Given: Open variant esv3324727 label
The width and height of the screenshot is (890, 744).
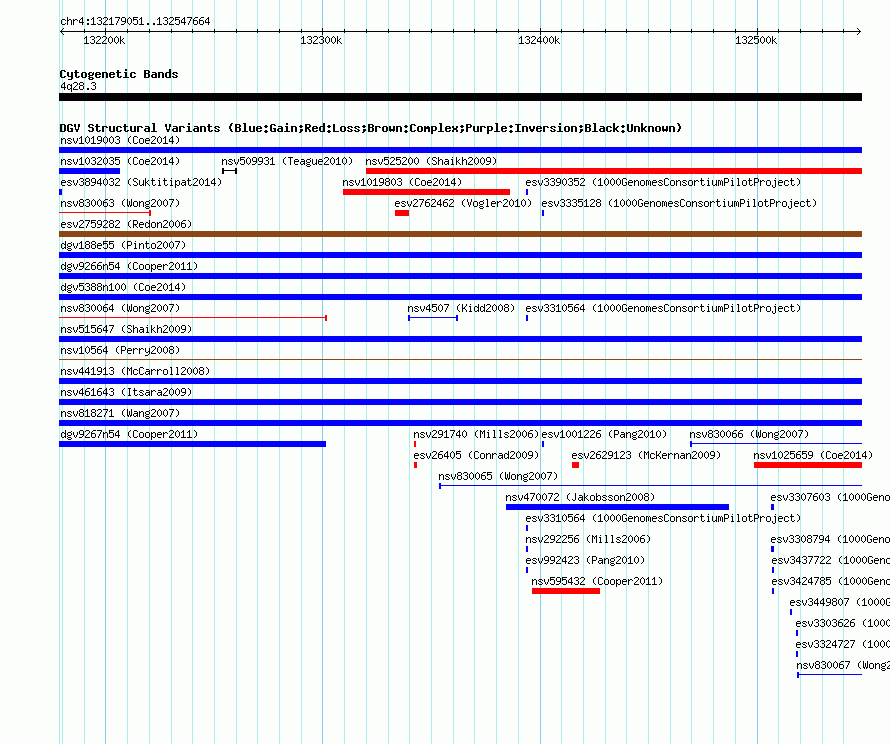Looking at the screenshot, I should (842, 644).
